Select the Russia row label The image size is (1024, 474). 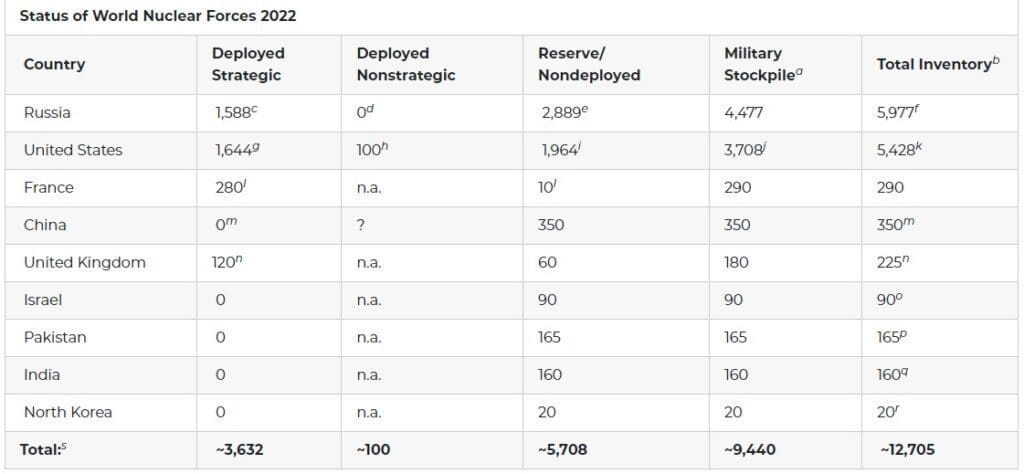pyautogui.click(x=47, y=113)
